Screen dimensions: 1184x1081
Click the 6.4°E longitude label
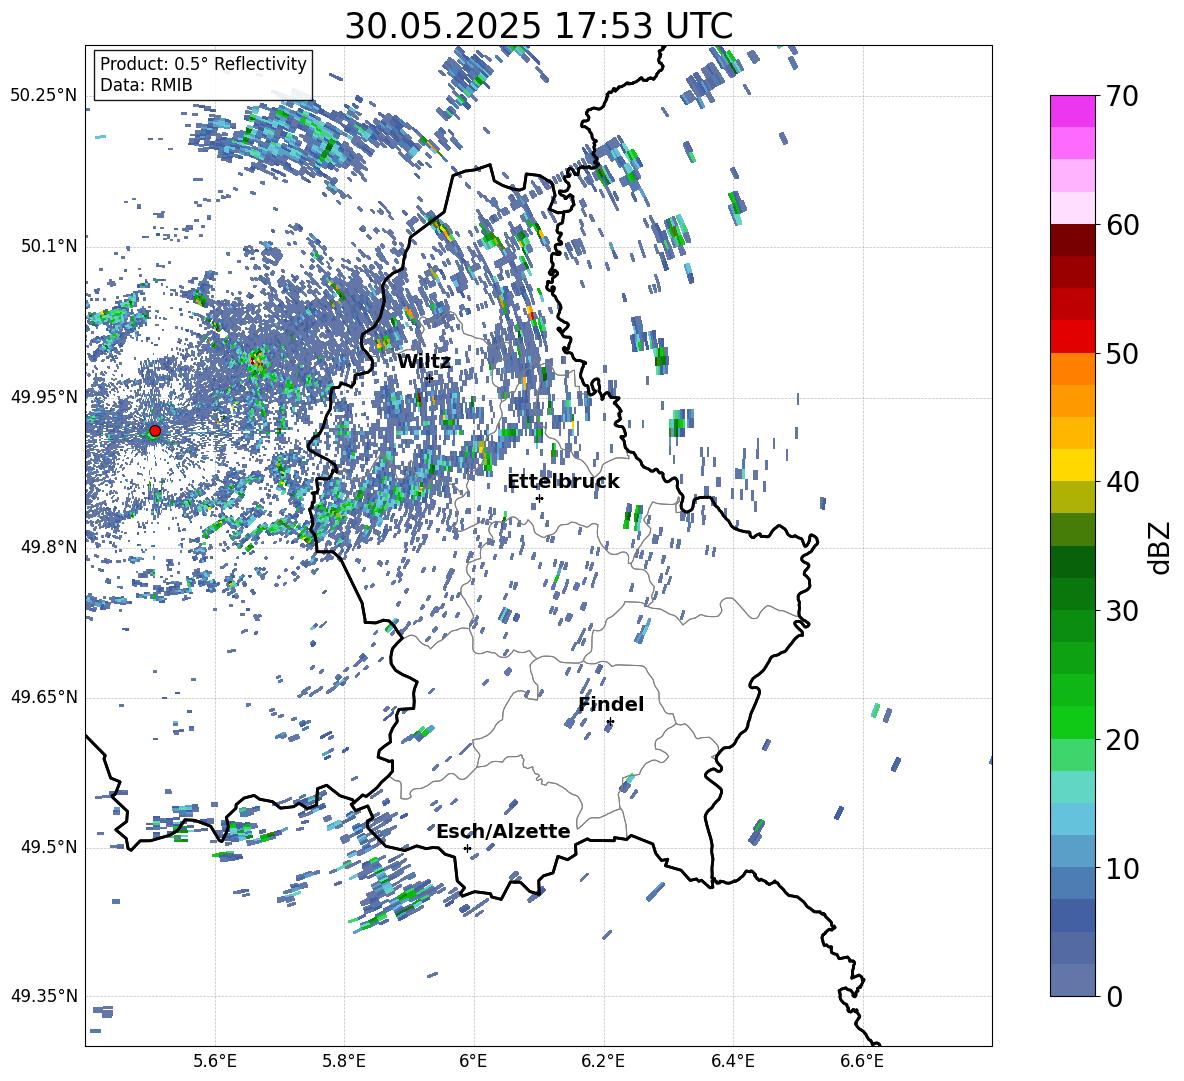(x=732, y=1061)
